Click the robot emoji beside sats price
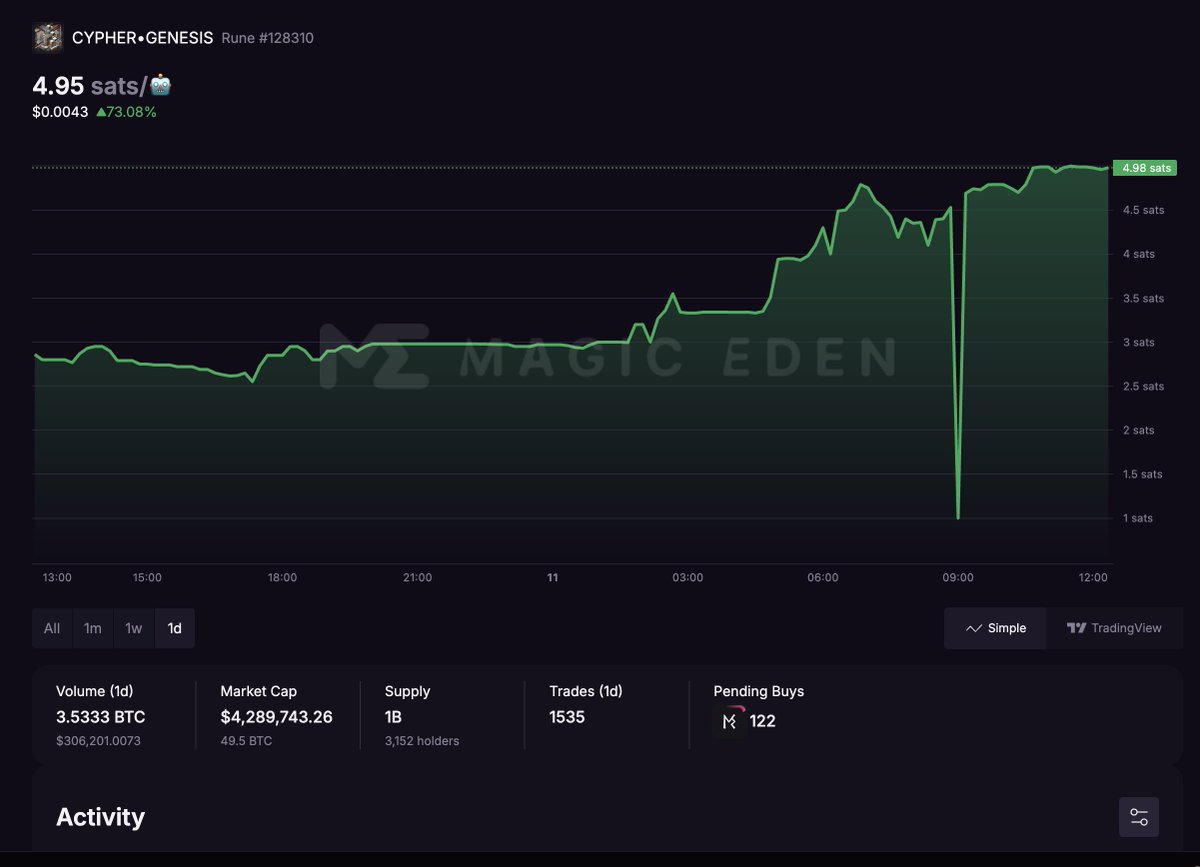 pos(161,85)
